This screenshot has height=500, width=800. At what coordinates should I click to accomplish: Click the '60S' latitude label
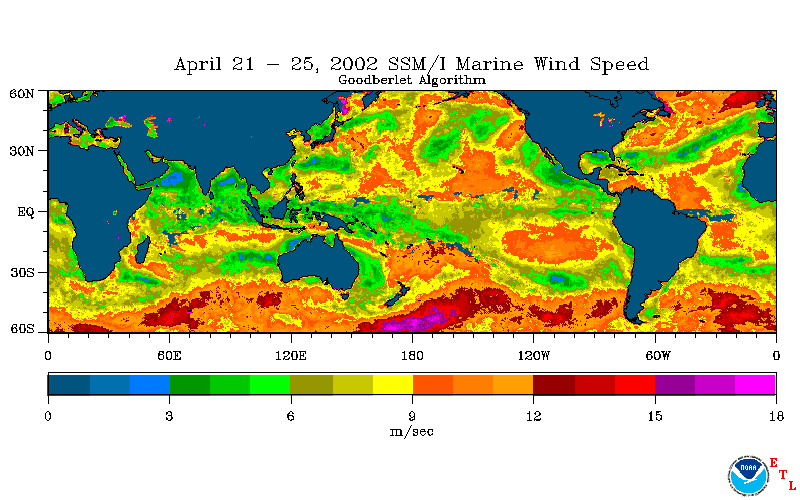point(22,329)
